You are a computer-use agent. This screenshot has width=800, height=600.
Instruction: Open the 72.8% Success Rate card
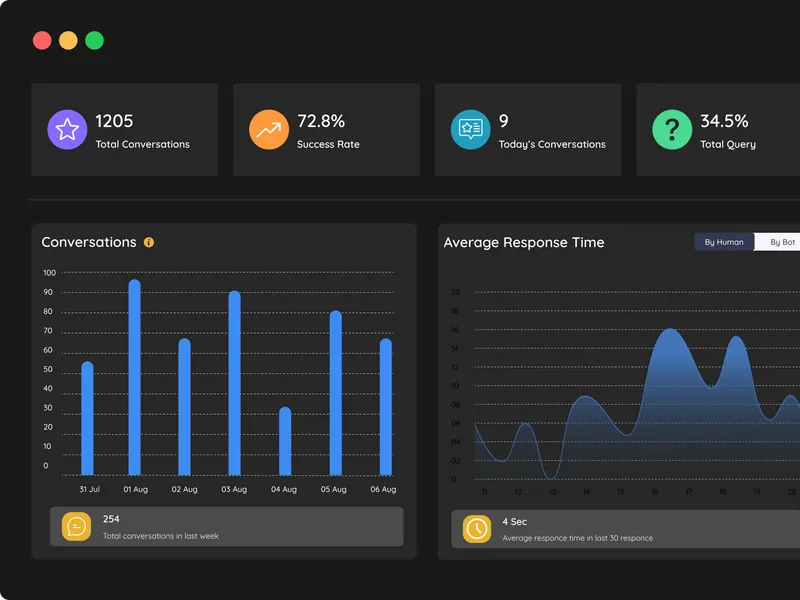327,130
